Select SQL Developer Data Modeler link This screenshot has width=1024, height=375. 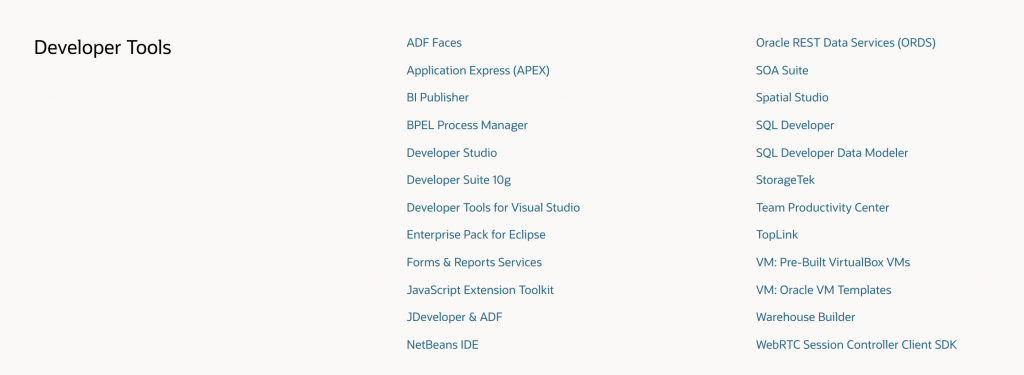[x=832, y=152]
